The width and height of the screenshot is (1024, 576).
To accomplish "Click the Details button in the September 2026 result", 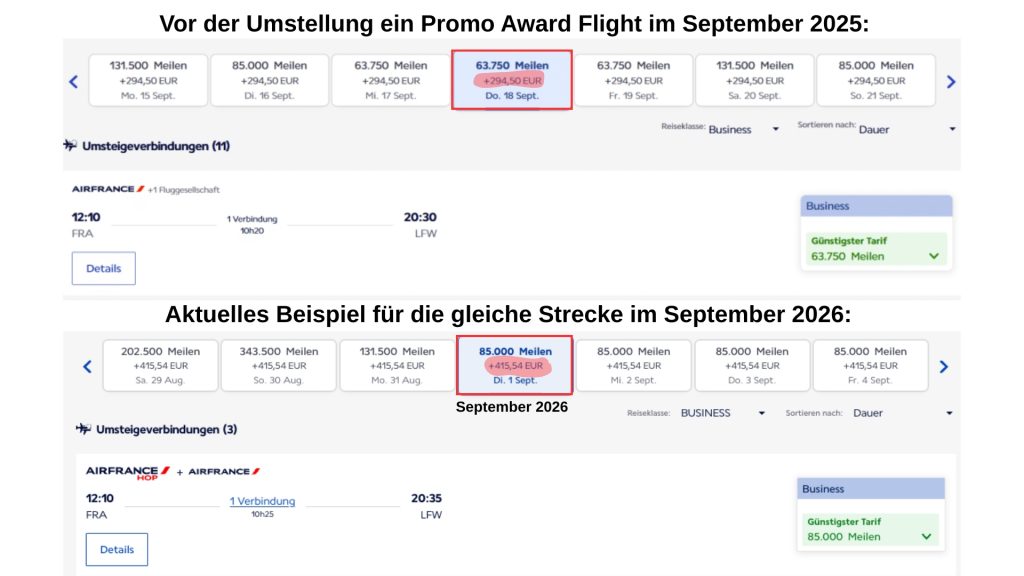I will click(117, 549).
